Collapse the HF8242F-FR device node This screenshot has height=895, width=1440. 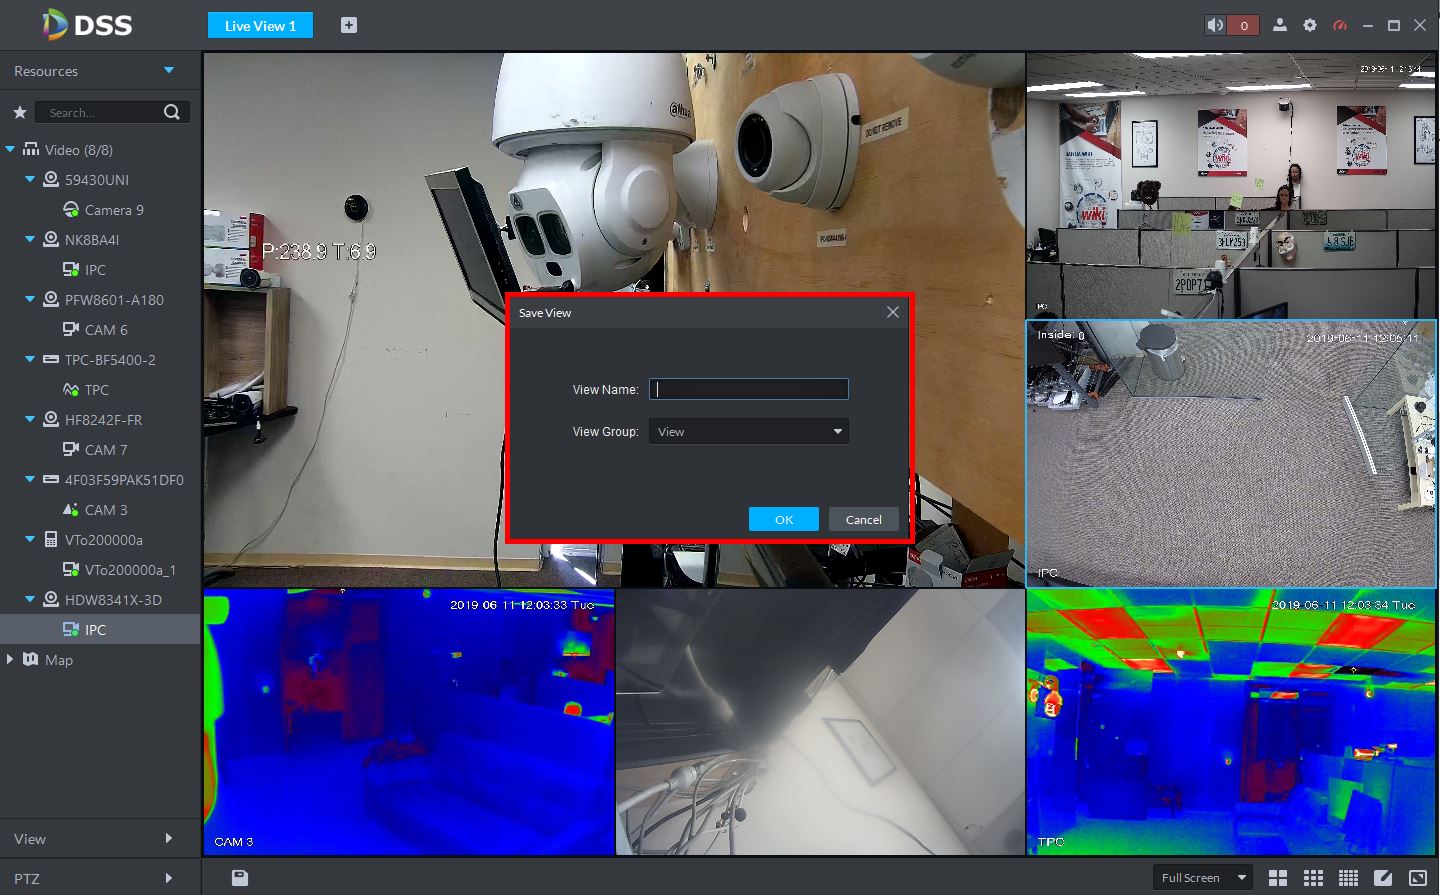[x=30, y=419]
